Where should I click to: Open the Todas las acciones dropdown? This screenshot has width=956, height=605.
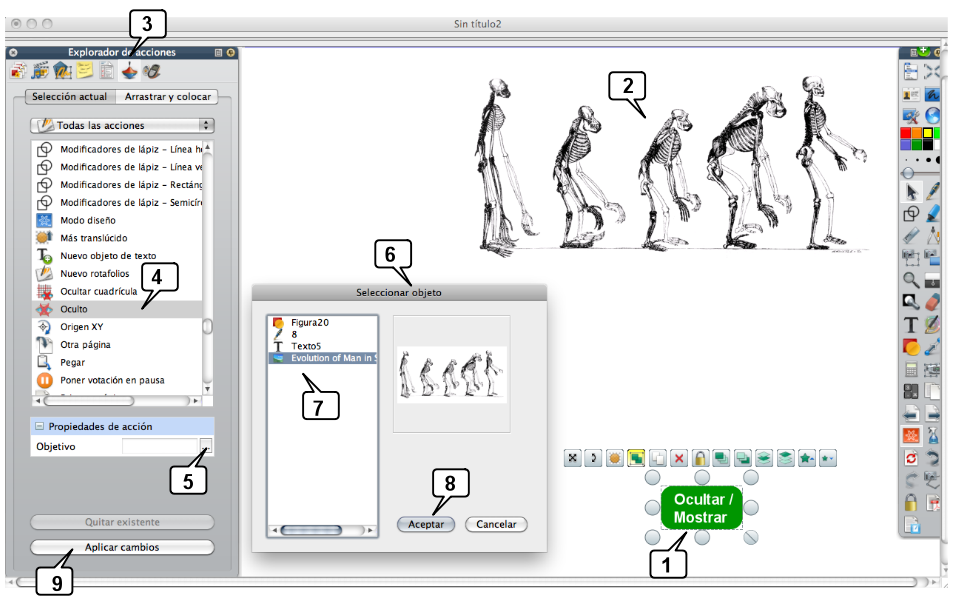122,125
